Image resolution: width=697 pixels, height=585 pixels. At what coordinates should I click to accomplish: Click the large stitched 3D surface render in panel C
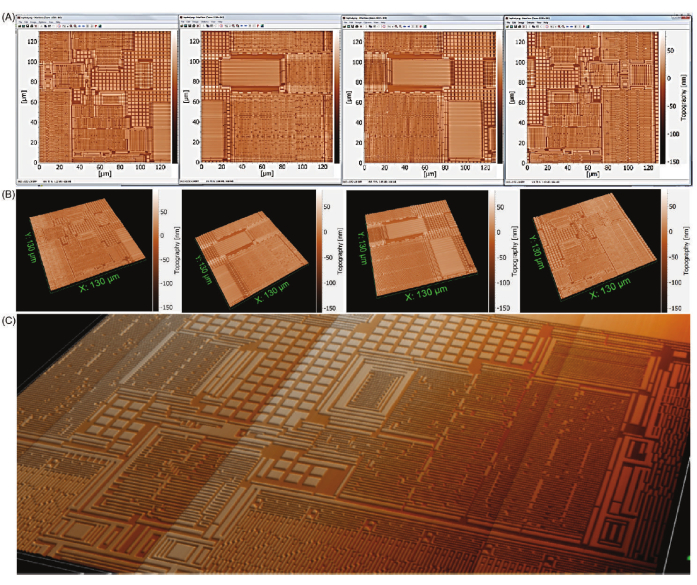point(353,444)
